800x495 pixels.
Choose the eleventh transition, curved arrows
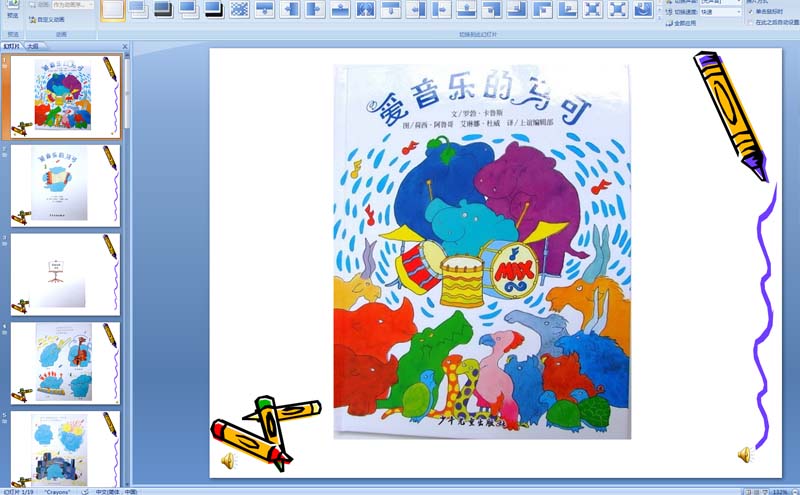pos(365,9)
